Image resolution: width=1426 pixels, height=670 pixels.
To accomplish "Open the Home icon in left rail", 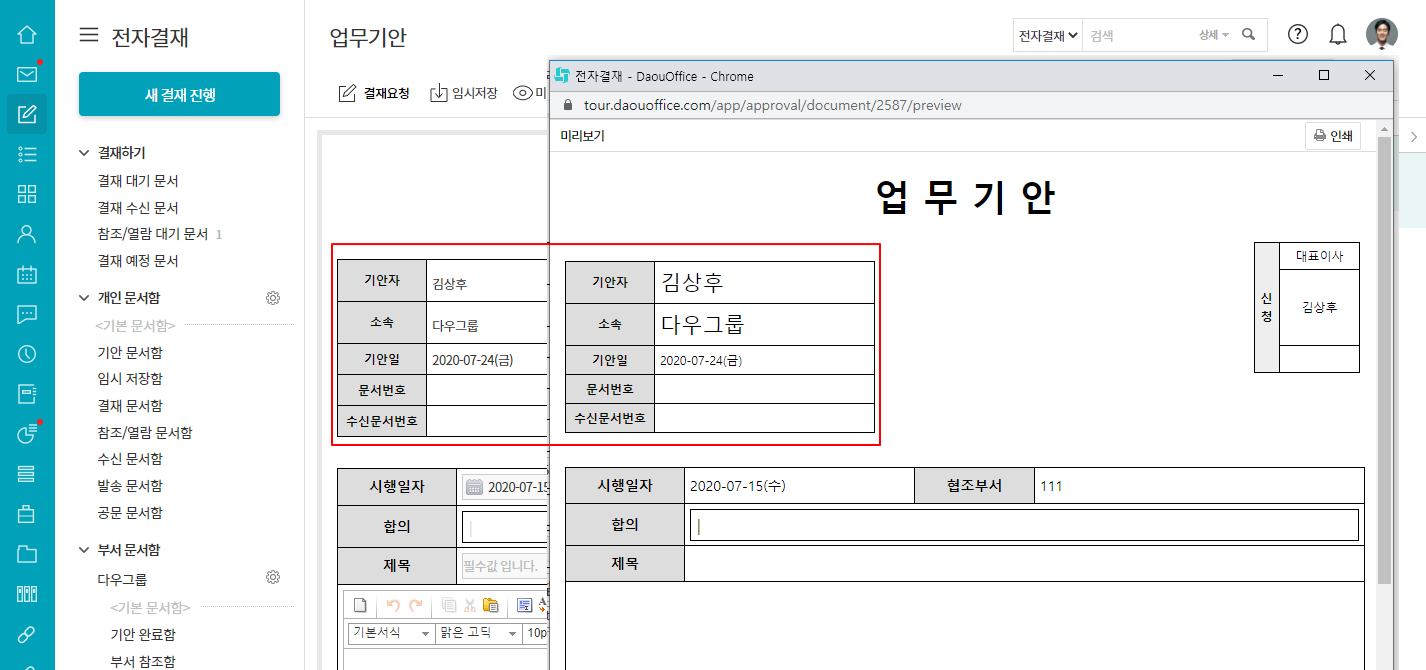I will point(27,34).
